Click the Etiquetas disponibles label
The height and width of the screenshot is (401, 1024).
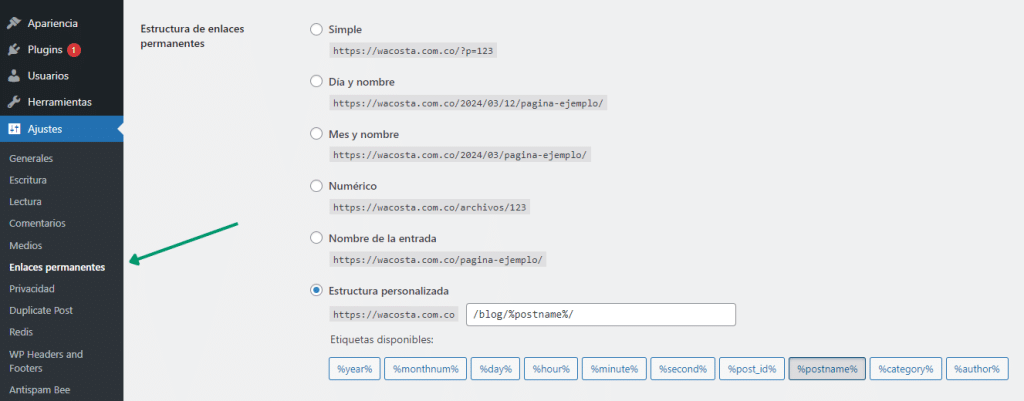coord(382,340)
